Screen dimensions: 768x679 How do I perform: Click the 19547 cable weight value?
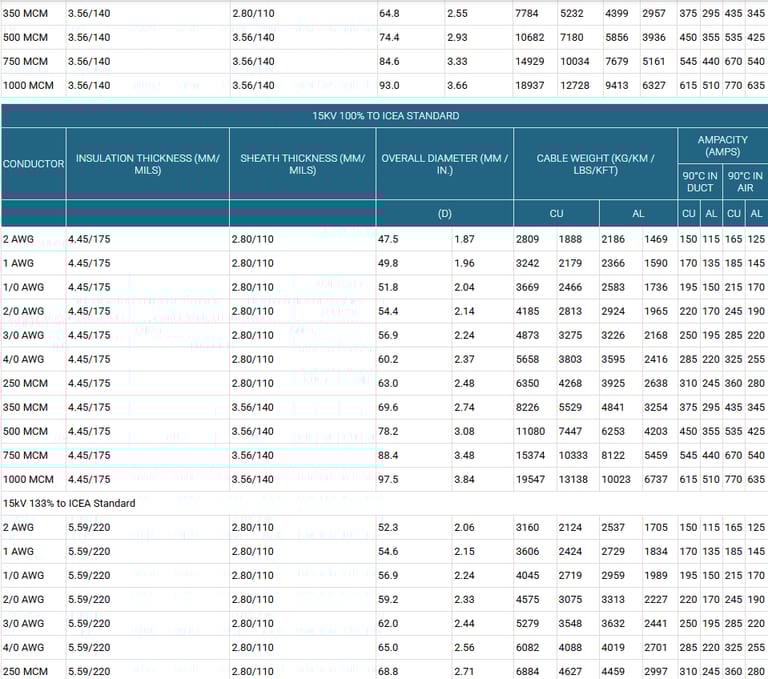[x=531, y=479]
